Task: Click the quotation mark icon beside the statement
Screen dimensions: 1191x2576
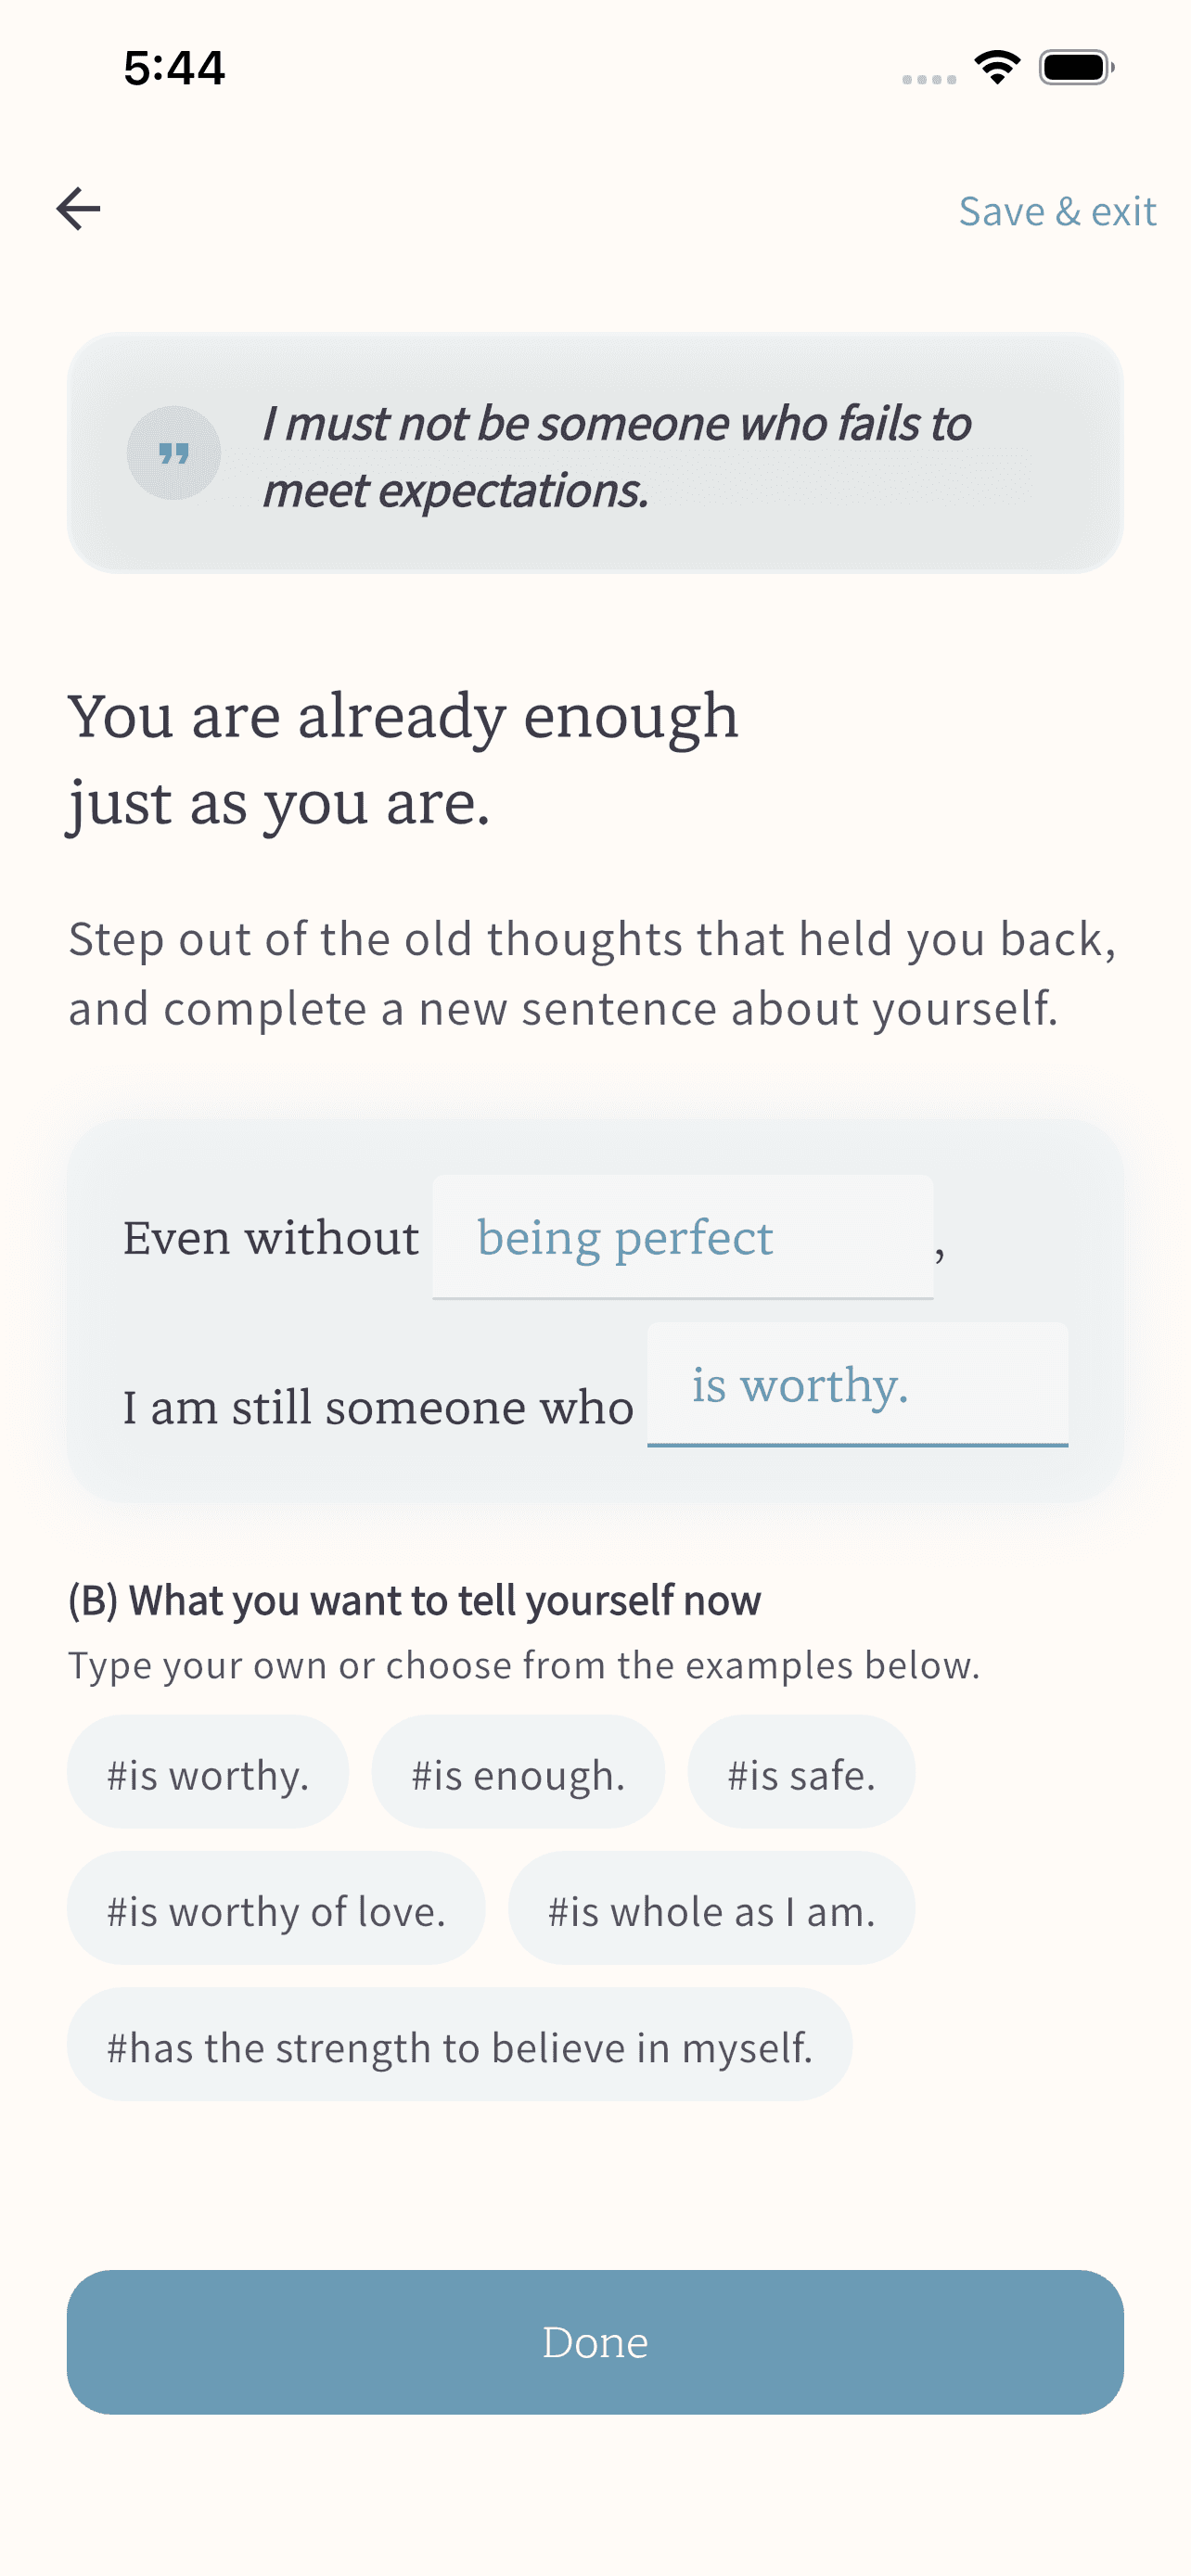Action: point(175,453)
